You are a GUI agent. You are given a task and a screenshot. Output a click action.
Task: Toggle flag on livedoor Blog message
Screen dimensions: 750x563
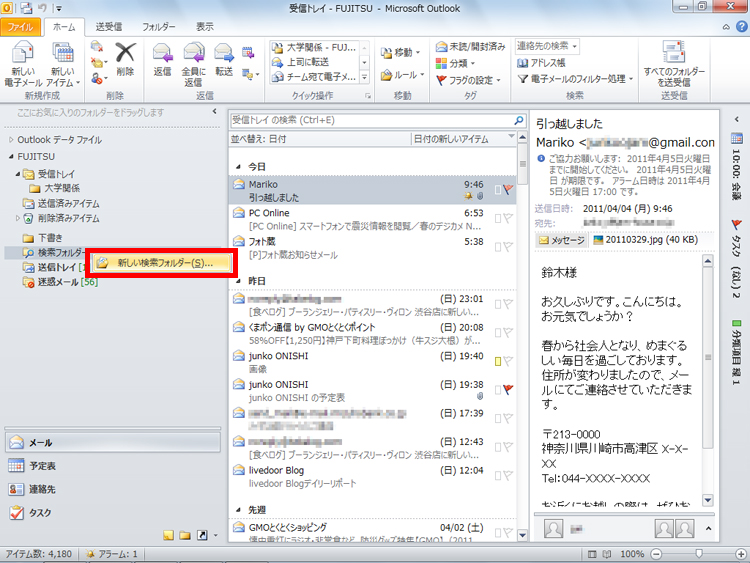(x=508, y=475)
